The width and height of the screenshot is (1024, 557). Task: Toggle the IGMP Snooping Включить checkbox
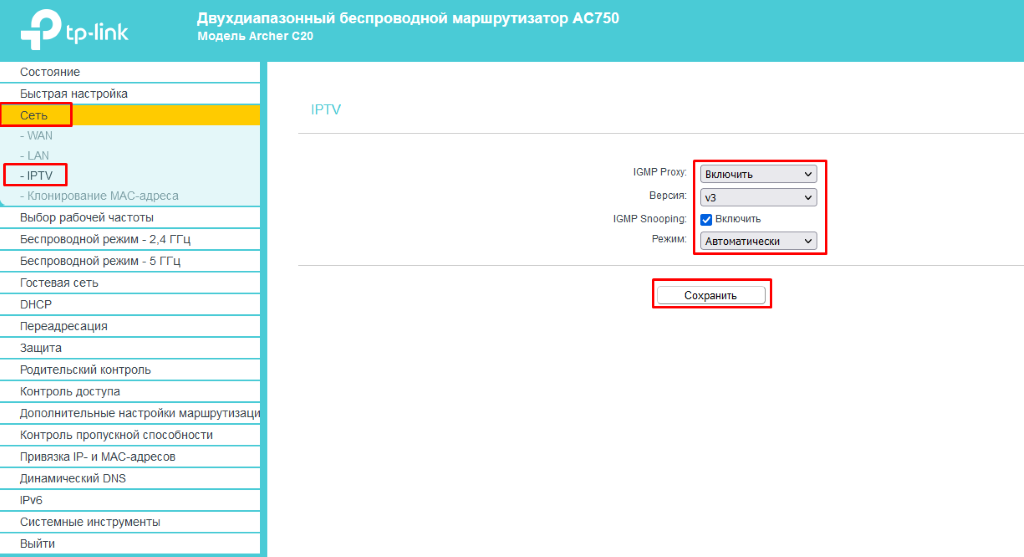click(706, 219)
